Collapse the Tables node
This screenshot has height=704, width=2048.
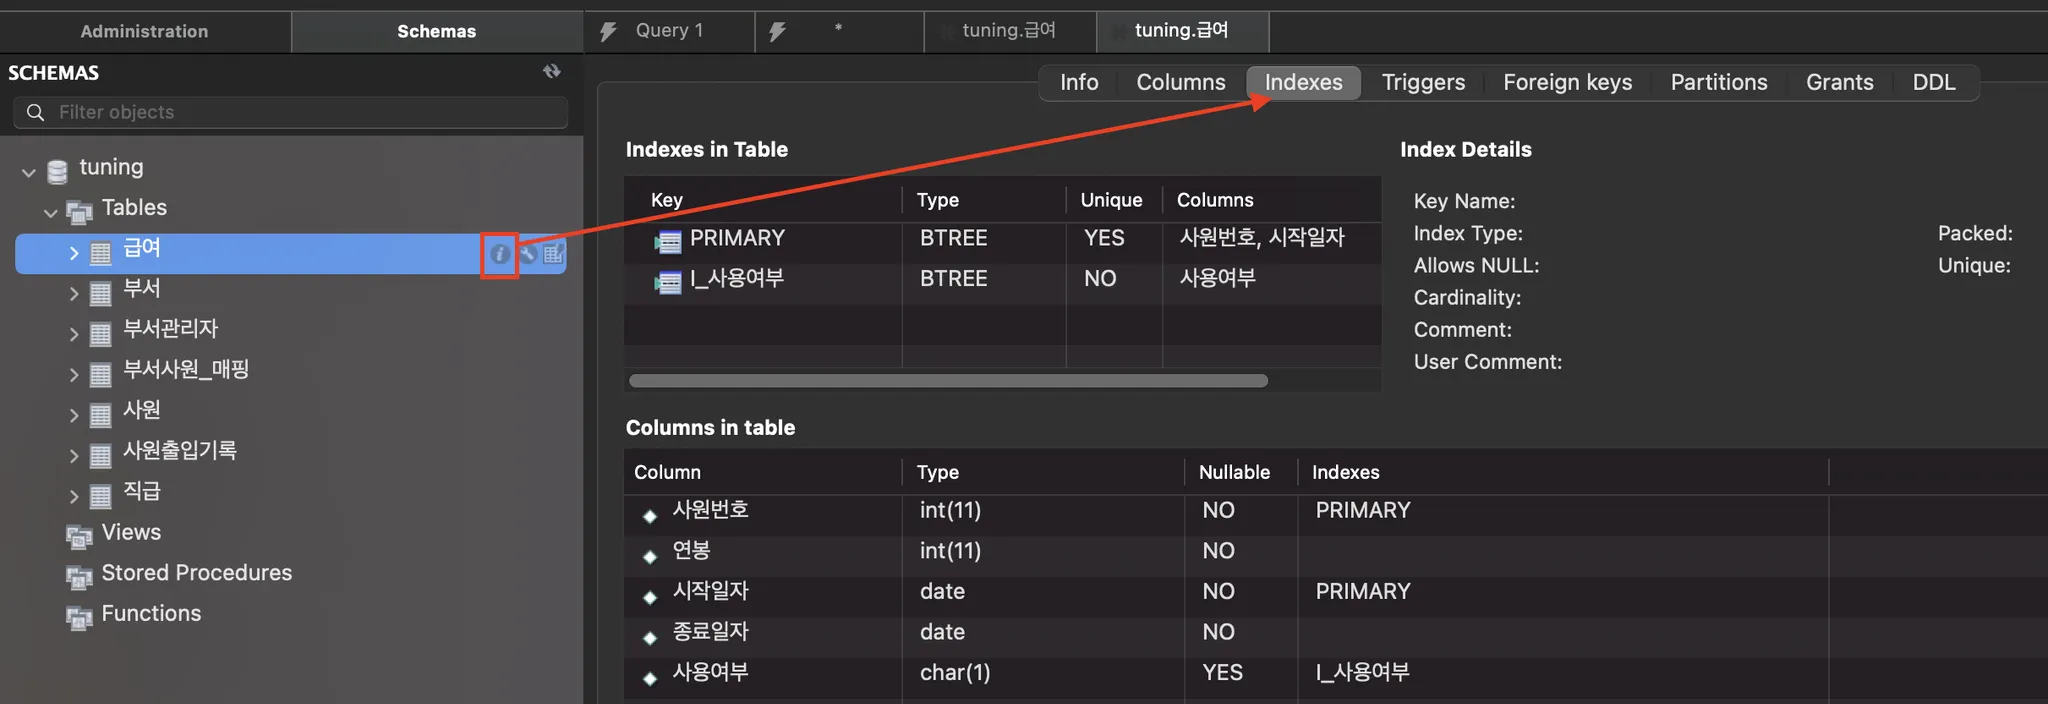pyautogui.click(x=51, y=212)
